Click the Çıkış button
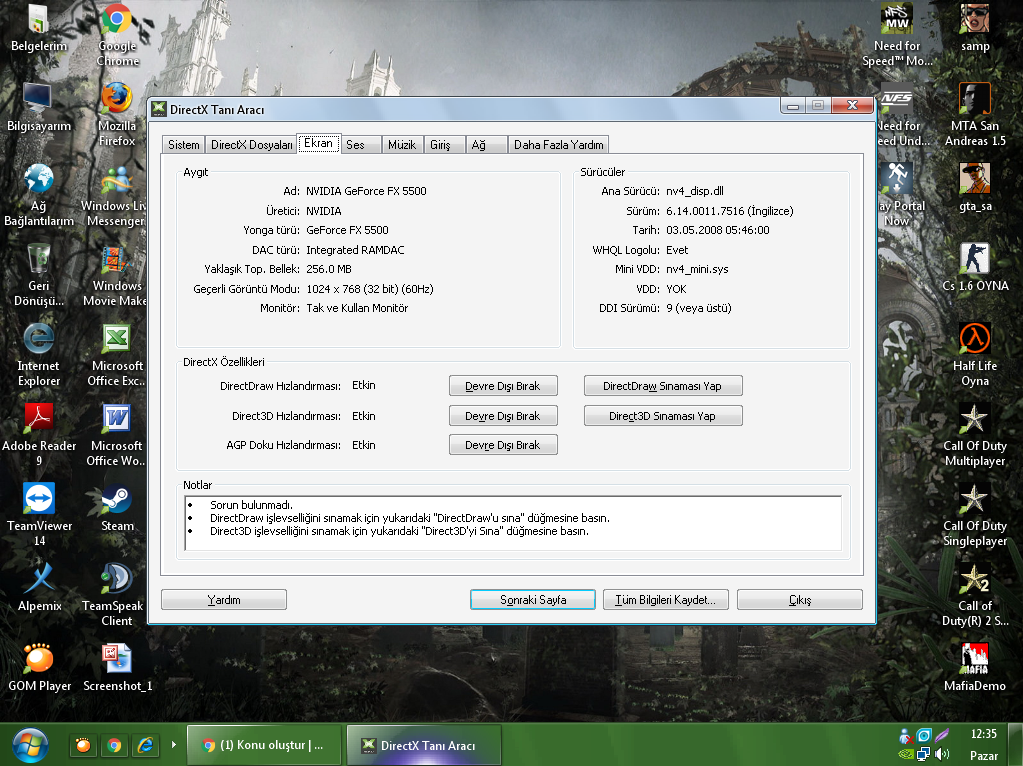This screenshot has height=766, width=1023. pos(800,600)
